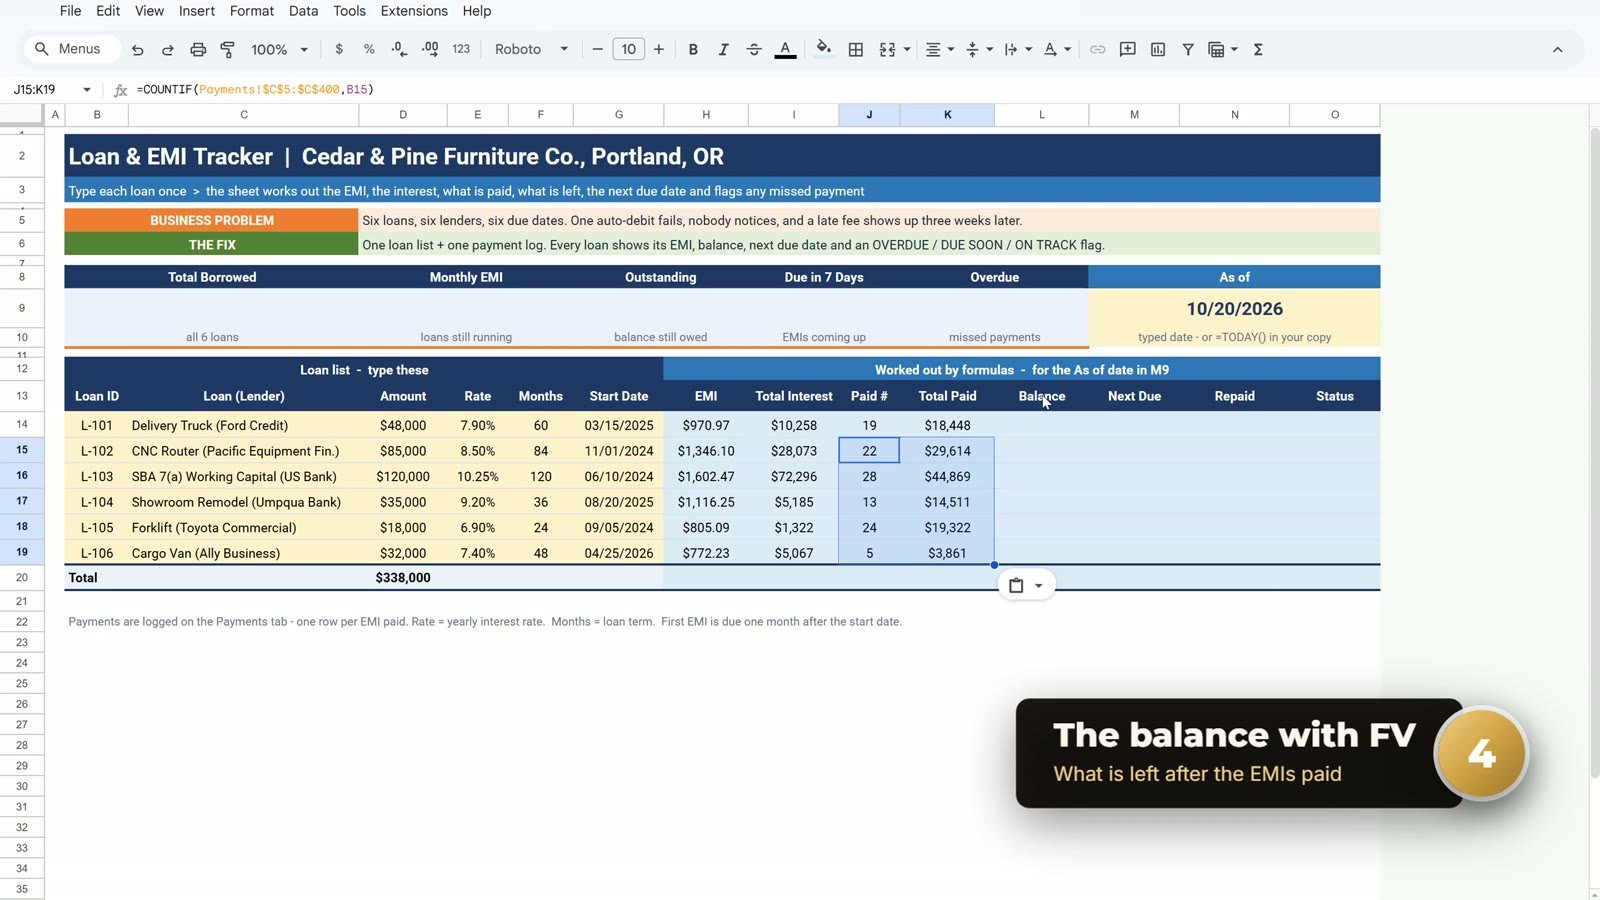Collapse the toolbar with the chevron

(x=1557, y=49)
